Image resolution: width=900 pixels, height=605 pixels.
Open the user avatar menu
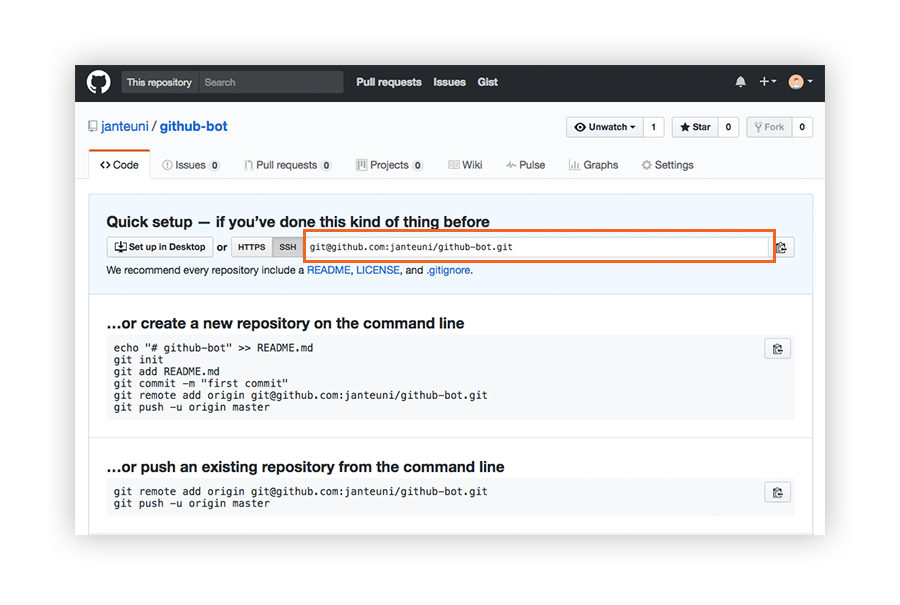pos(800,82)
